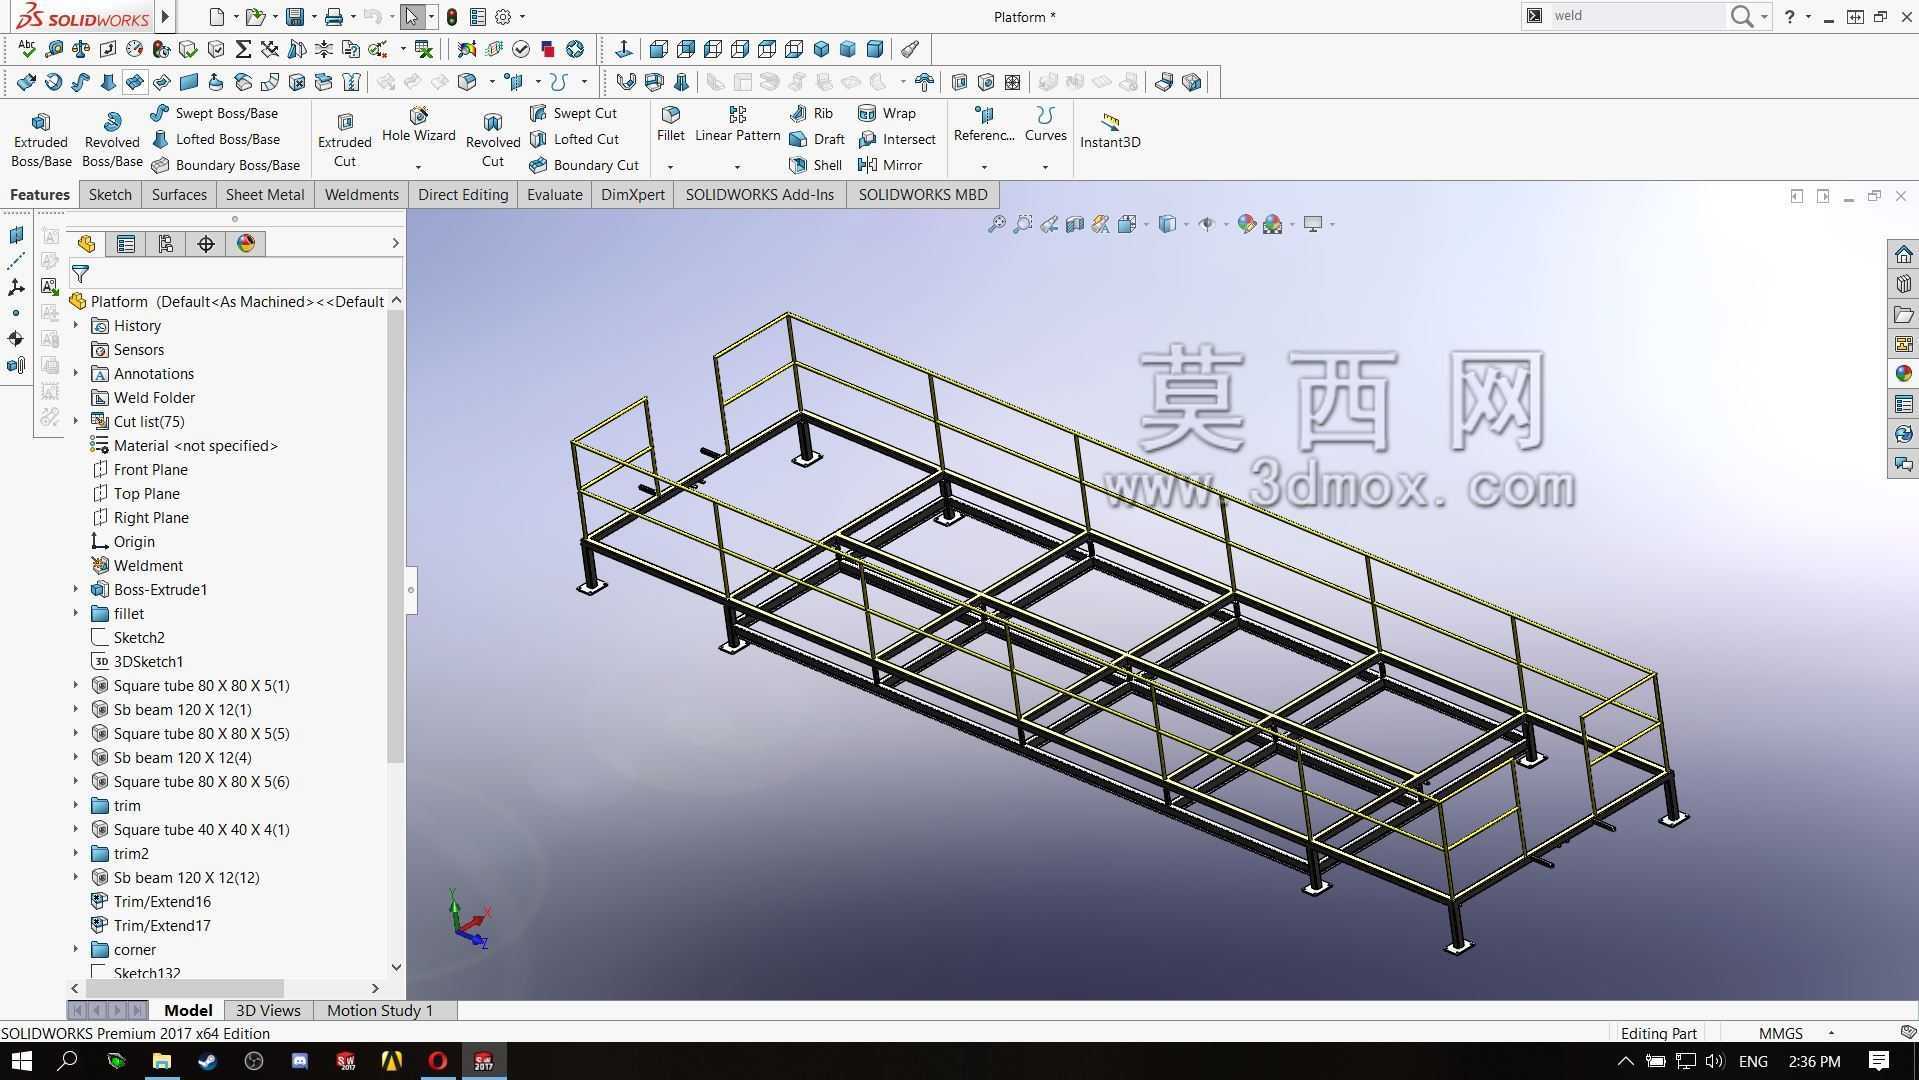This screenshot has width=1919, height=1080.
Task: Expand Square tube 80 X 80 X 5(1)
Action: [76, 685]
